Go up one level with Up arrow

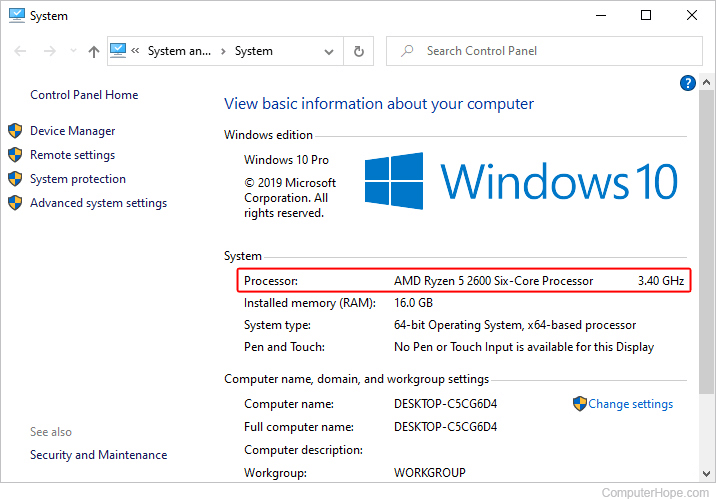point(94,52)
